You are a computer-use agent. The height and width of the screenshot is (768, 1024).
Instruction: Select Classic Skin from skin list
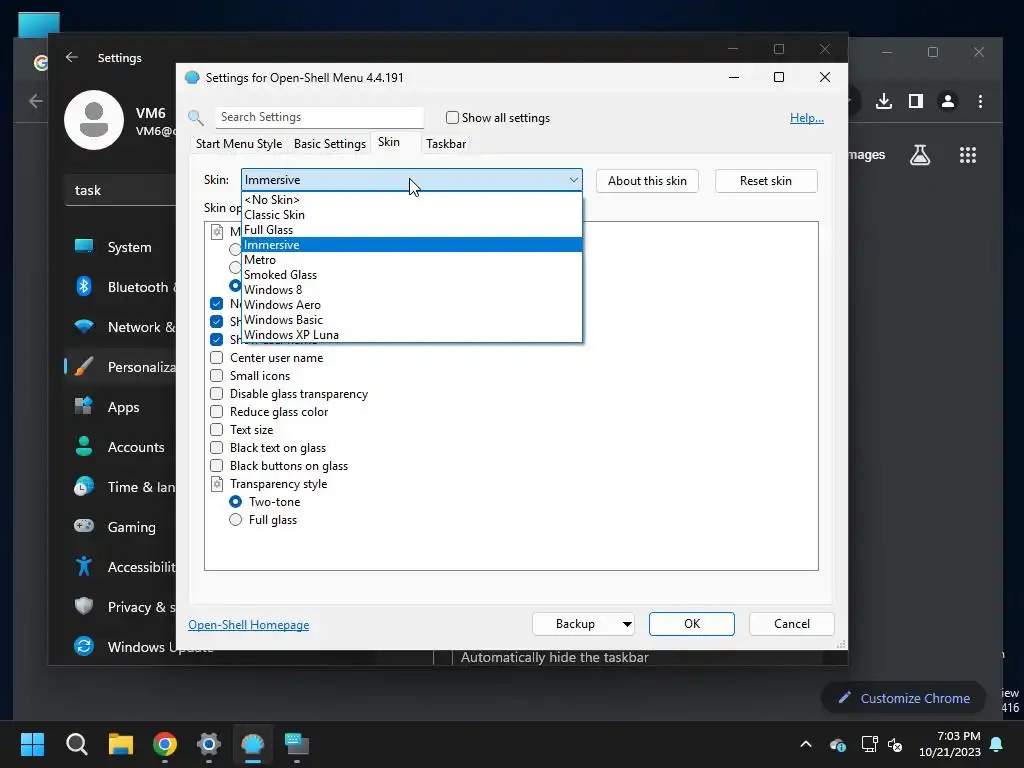[x=411, y=215]
